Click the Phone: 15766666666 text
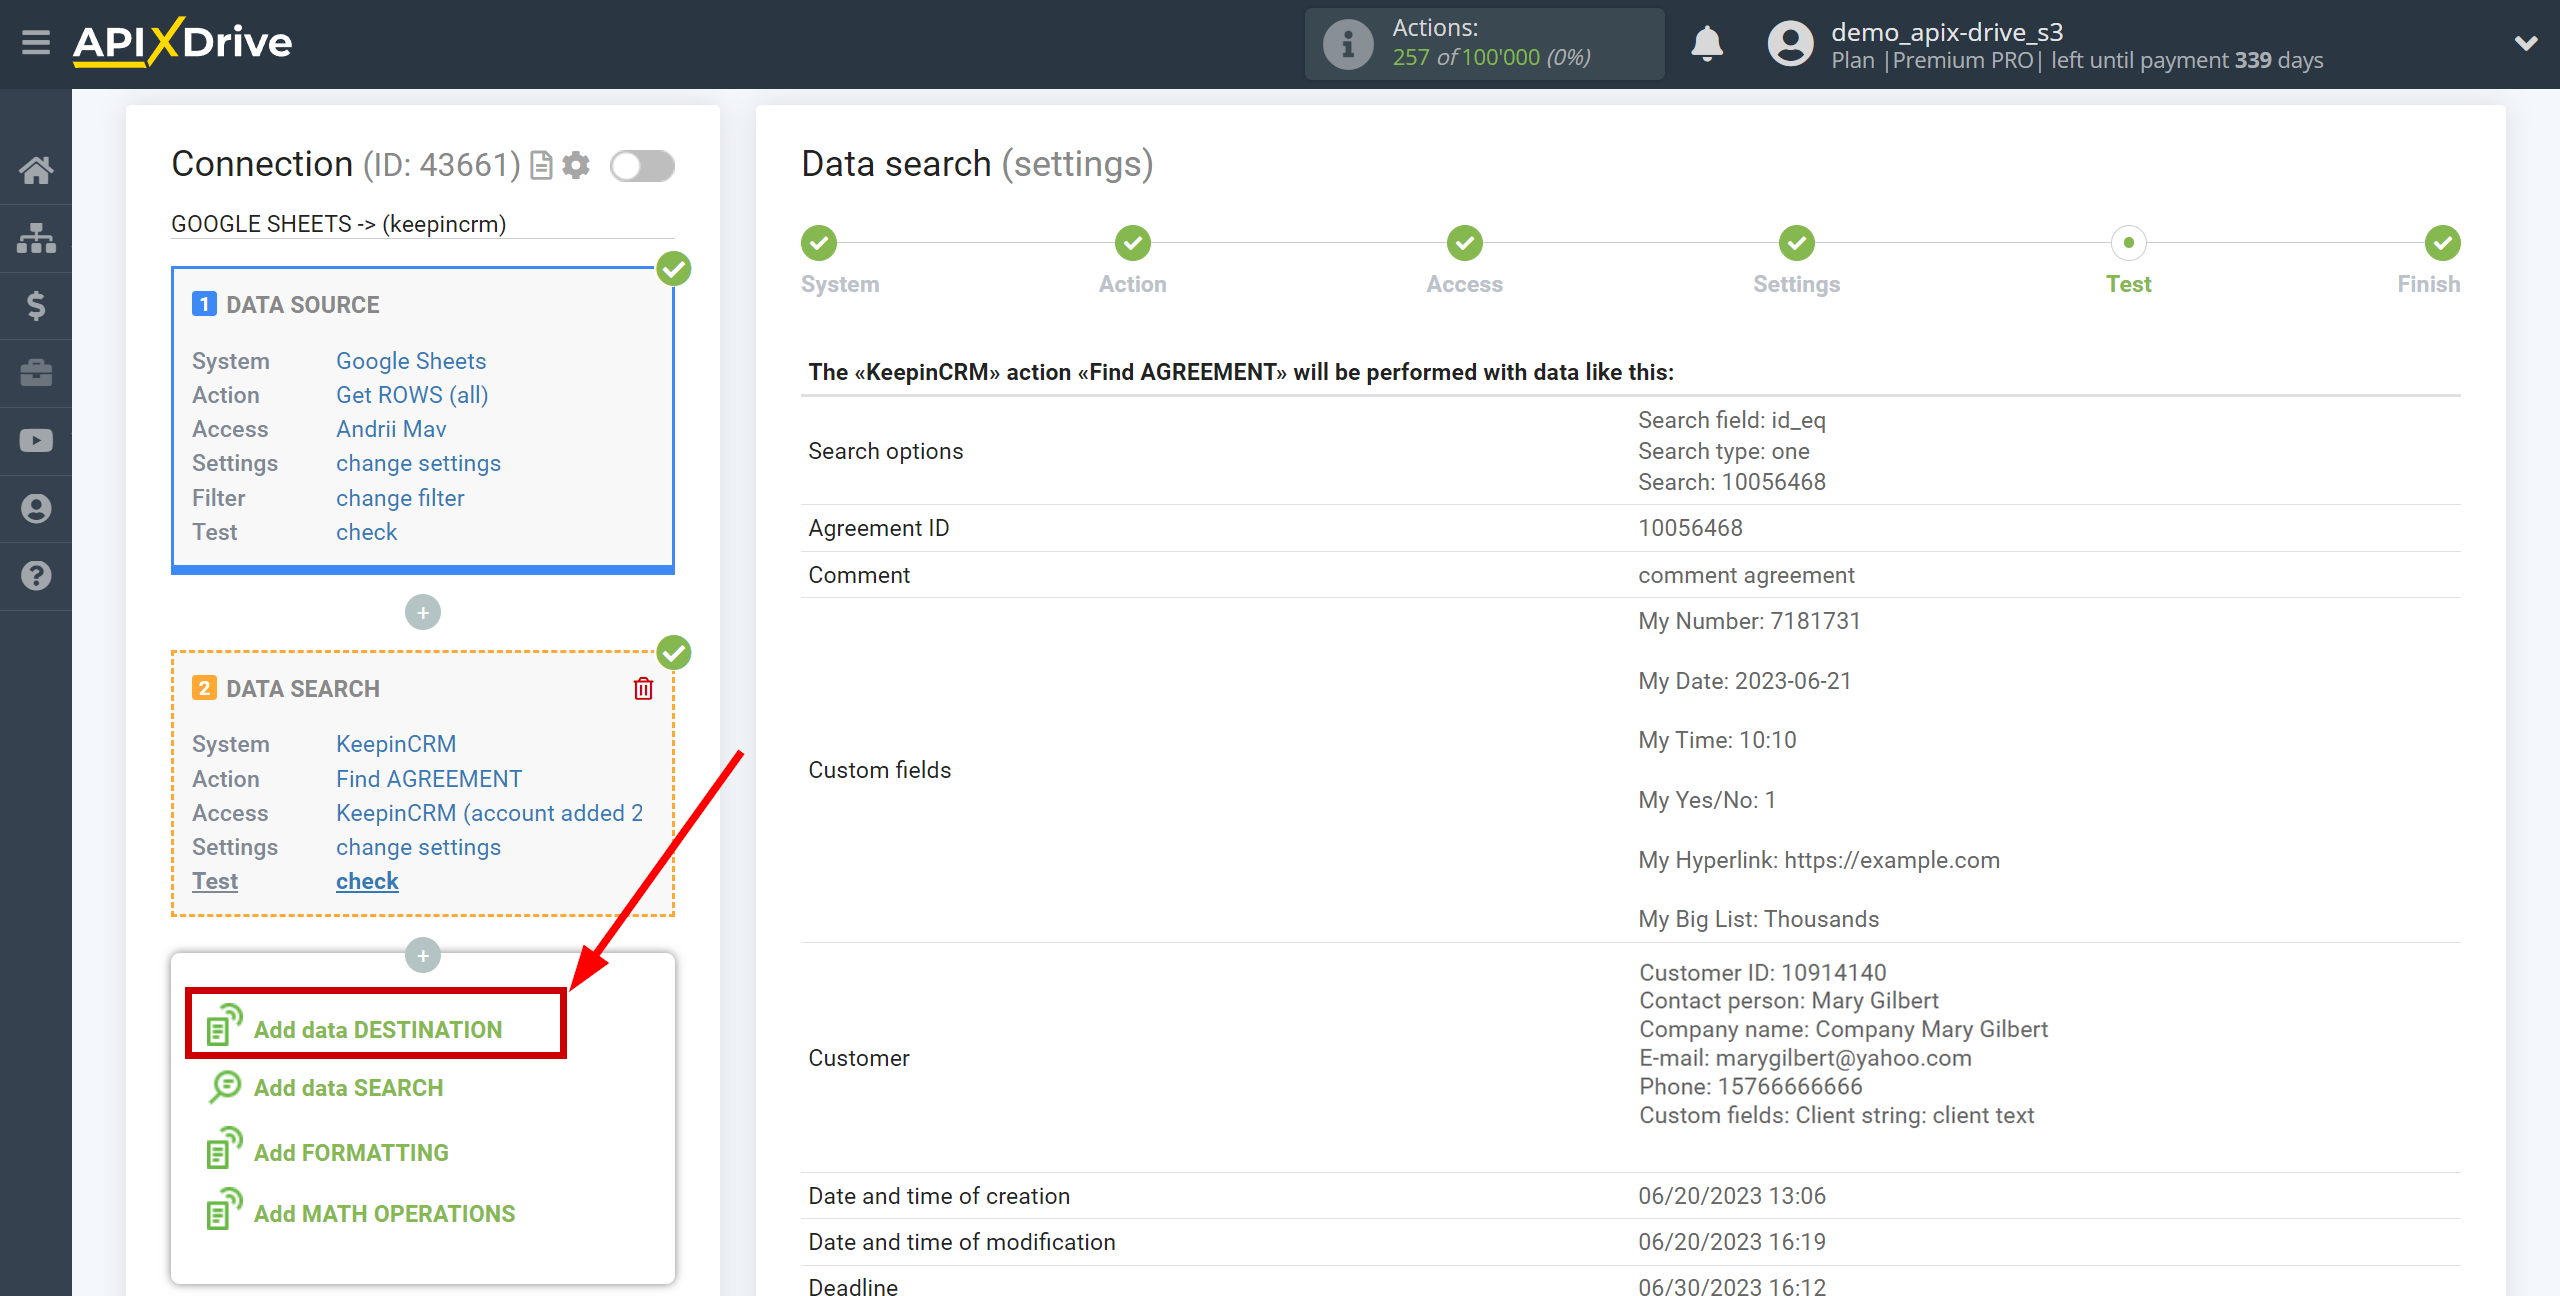The height and width of the screenshot is (1296, 2560). [1750, 1087]
